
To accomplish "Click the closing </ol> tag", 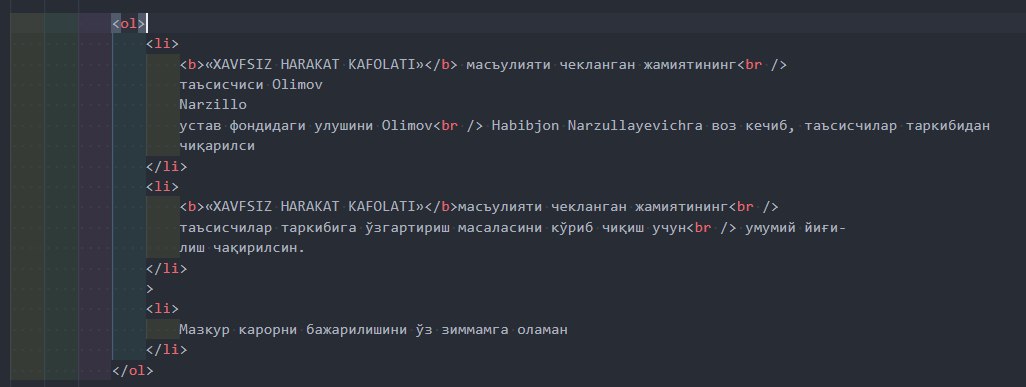I will (133, 371).
